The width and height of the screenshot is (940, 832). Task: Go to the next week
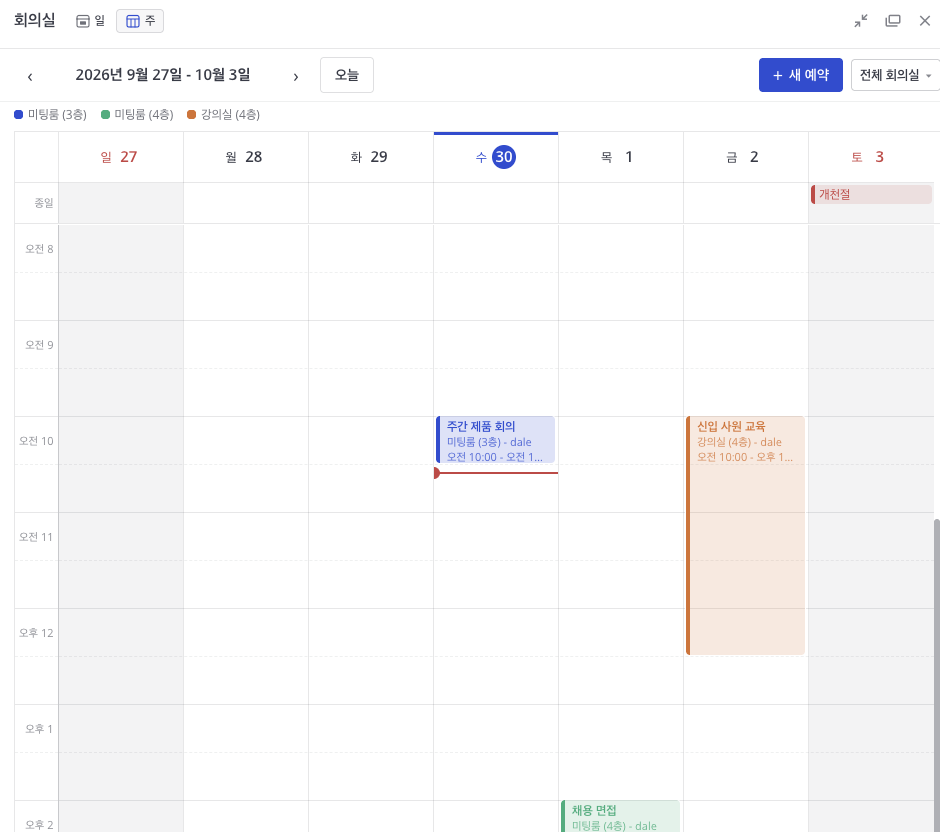(296, 76)
